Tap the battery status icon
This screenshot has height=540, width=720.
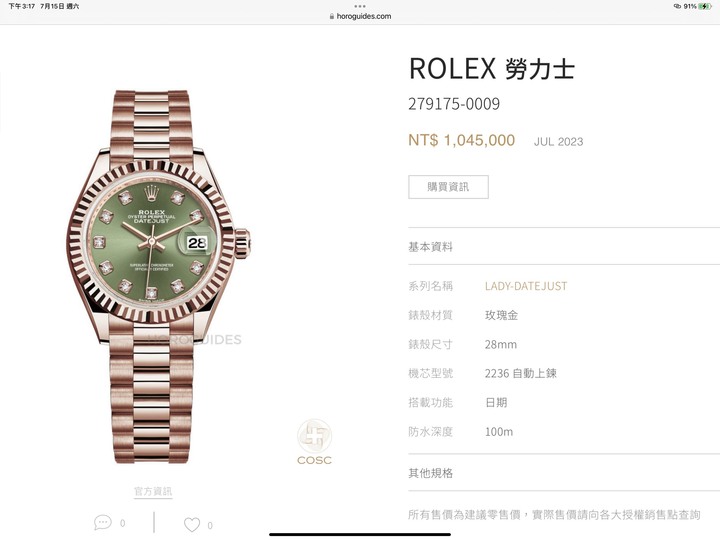point(705,6)
